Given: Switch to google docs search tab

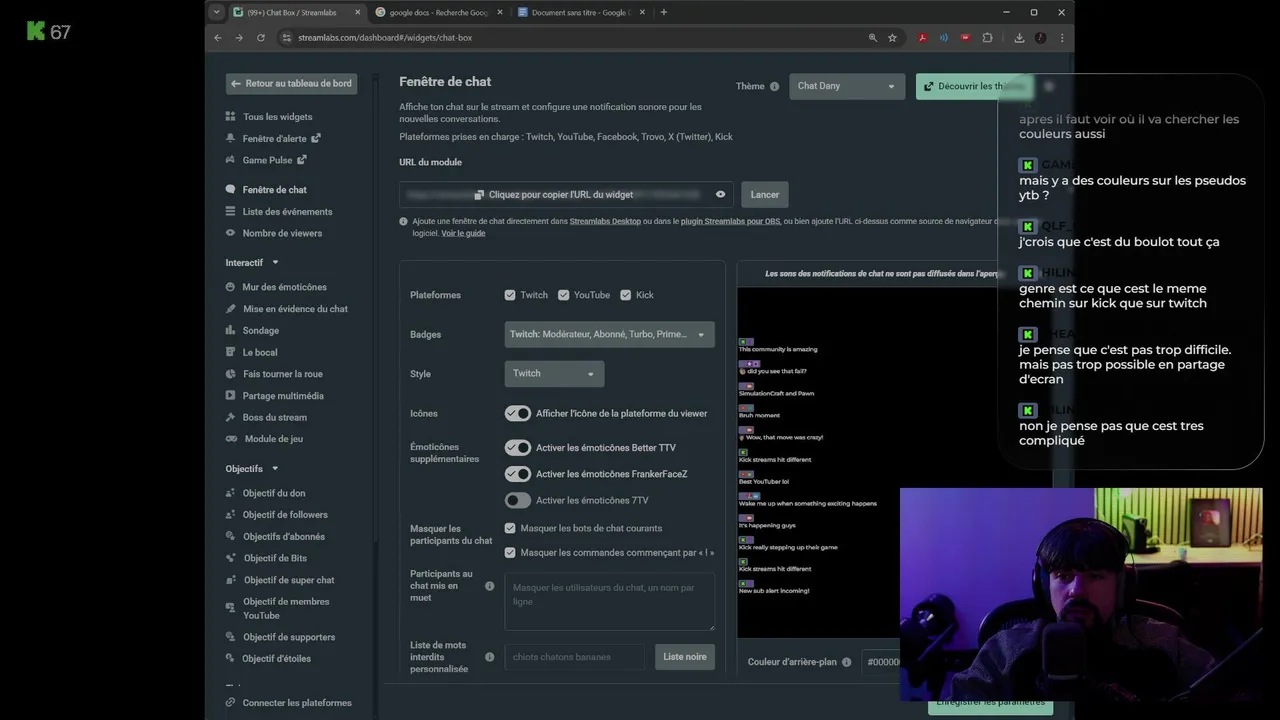Looking at the screenshot, I should [439, 12].
